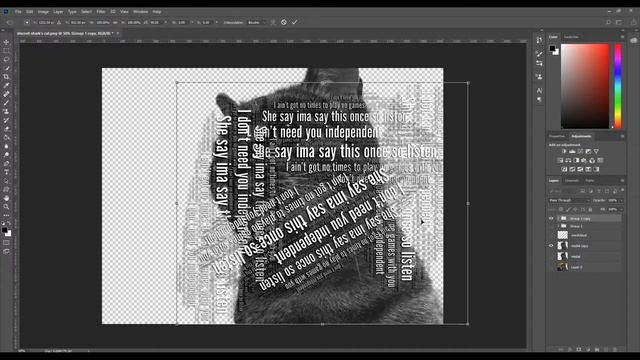This screenshot has width=640, height=360.
Task: Select Layer 0 thumbnail
Action: pos(563,267)
